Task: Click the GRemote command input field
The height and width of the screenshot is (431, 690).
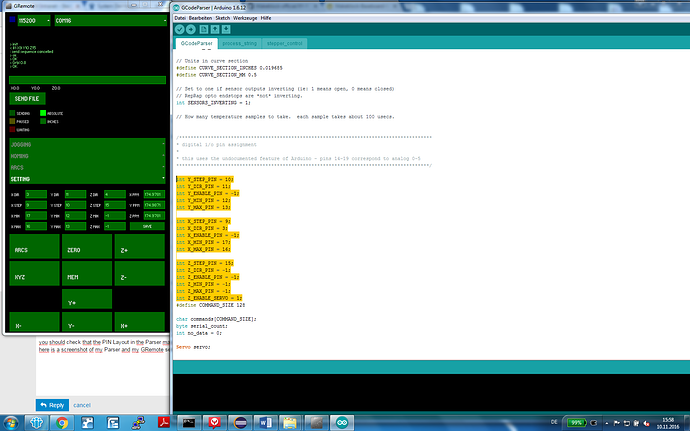Action: pos(88,80)
